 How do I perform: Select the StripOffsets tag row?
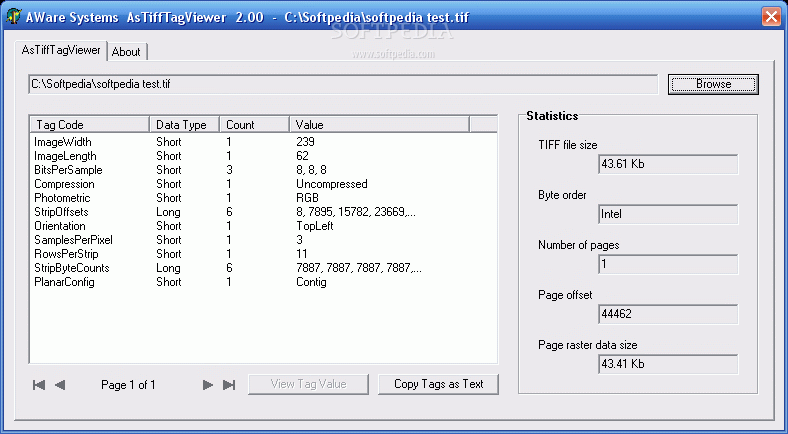(263, 212)
